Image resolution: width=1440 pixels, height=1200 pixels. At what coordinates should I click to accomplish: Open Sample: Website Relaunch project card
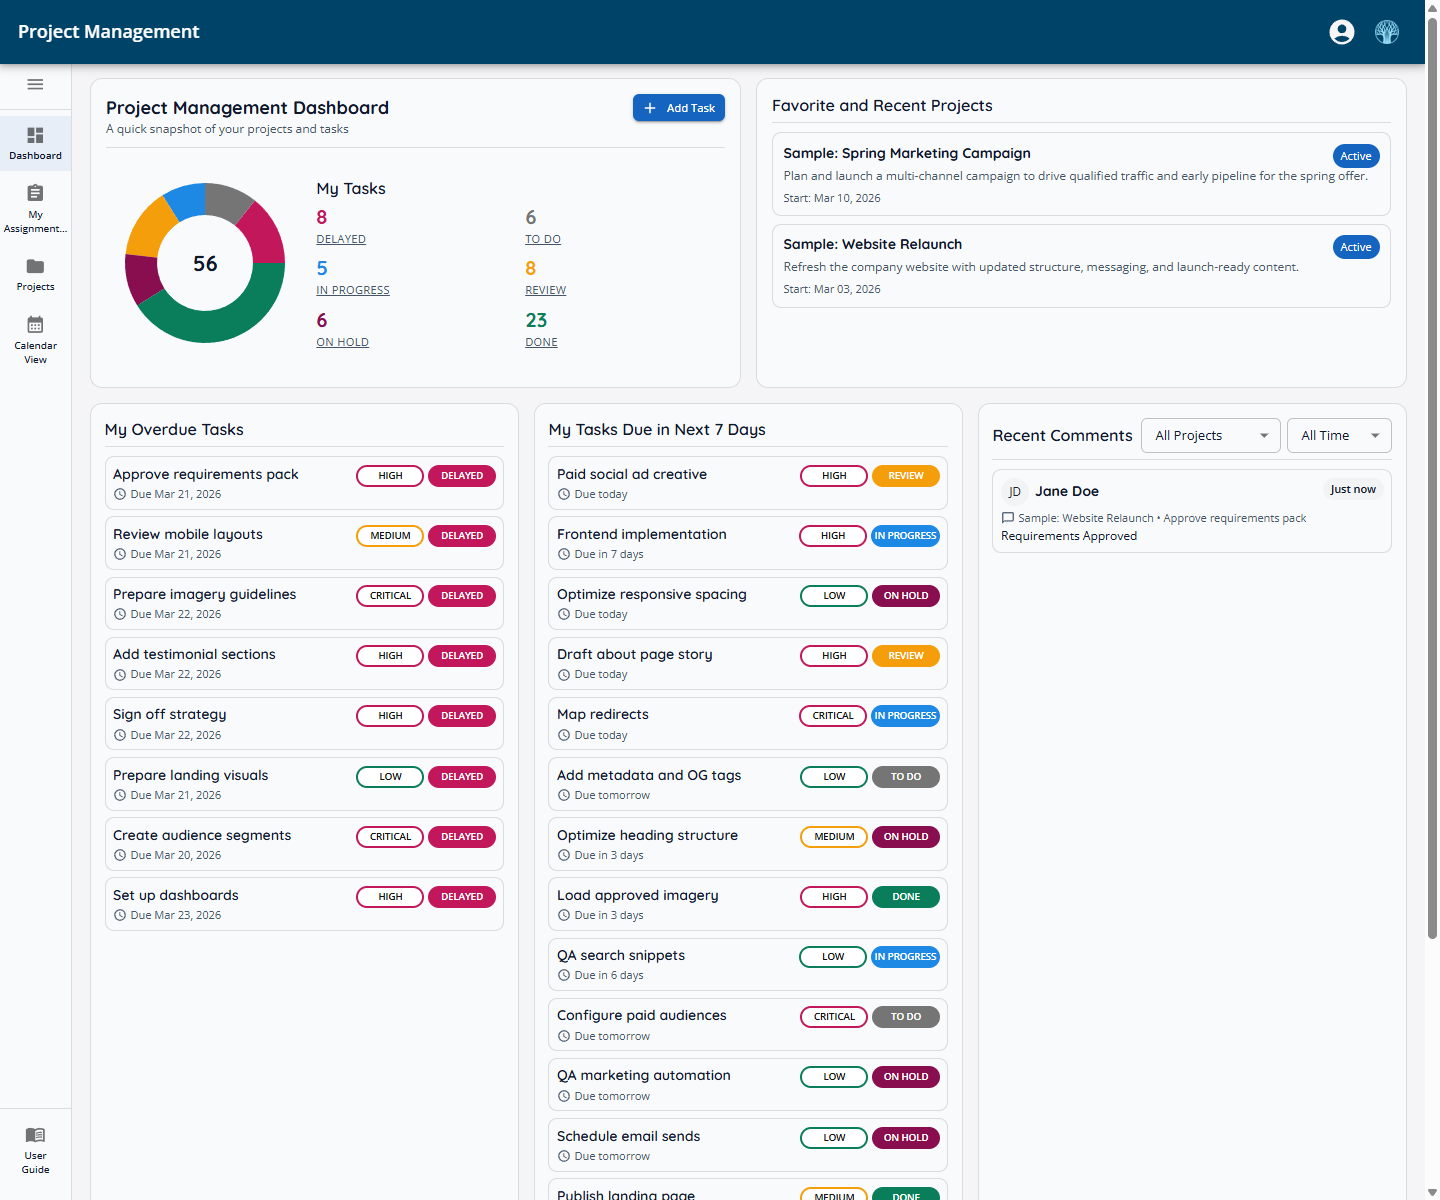[1081, 265]
